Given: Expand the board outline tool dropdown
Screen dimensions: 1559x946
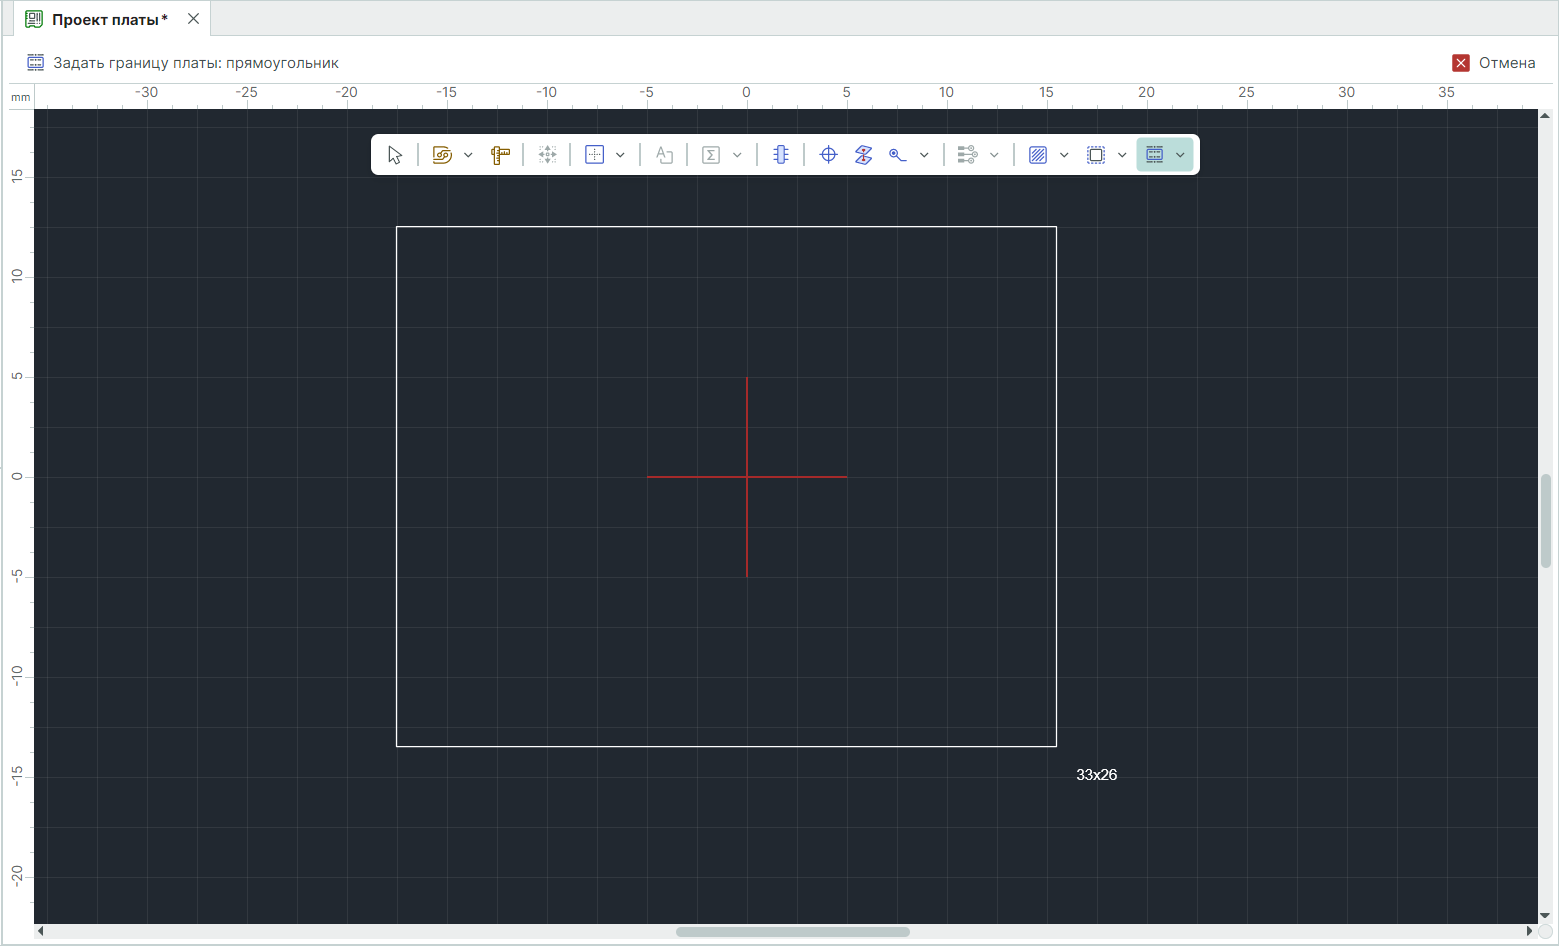Looking at the screenshot, I should [1181, 155].
